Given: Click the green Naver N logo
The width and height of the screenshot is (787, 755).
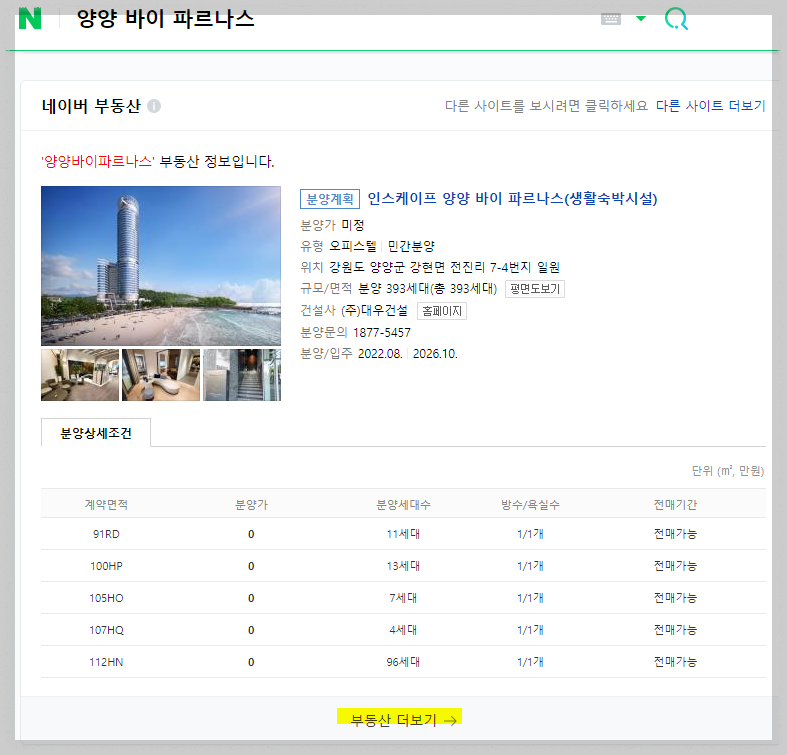Looking at the screenshot, I should [30, 19].
